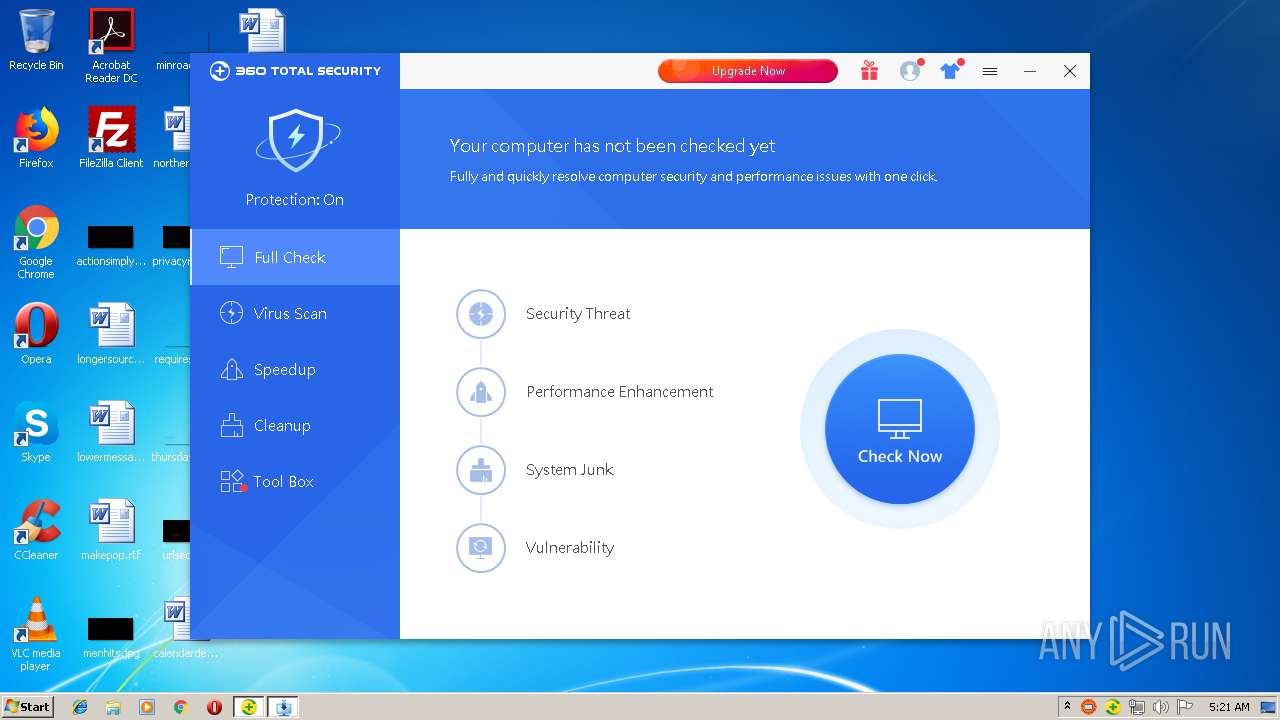Select the makepop.rtf document

[111, 529]
